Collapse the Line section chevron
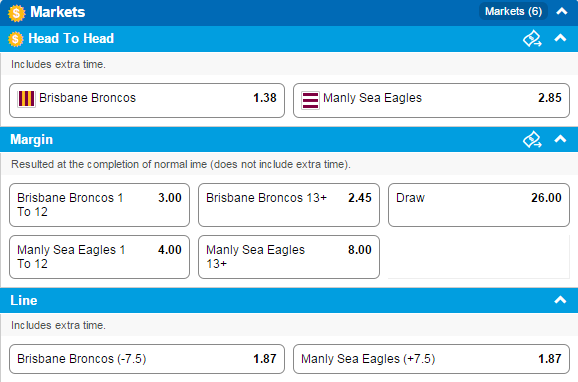This screenshot has height=382, width=578. (560, 300)
